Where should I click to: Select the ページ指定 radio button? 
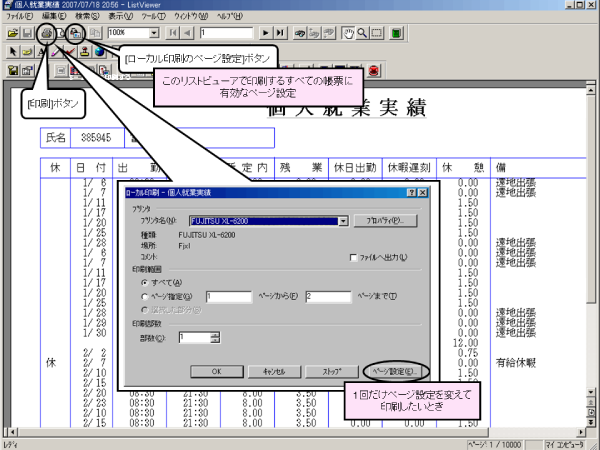[144, 298]
